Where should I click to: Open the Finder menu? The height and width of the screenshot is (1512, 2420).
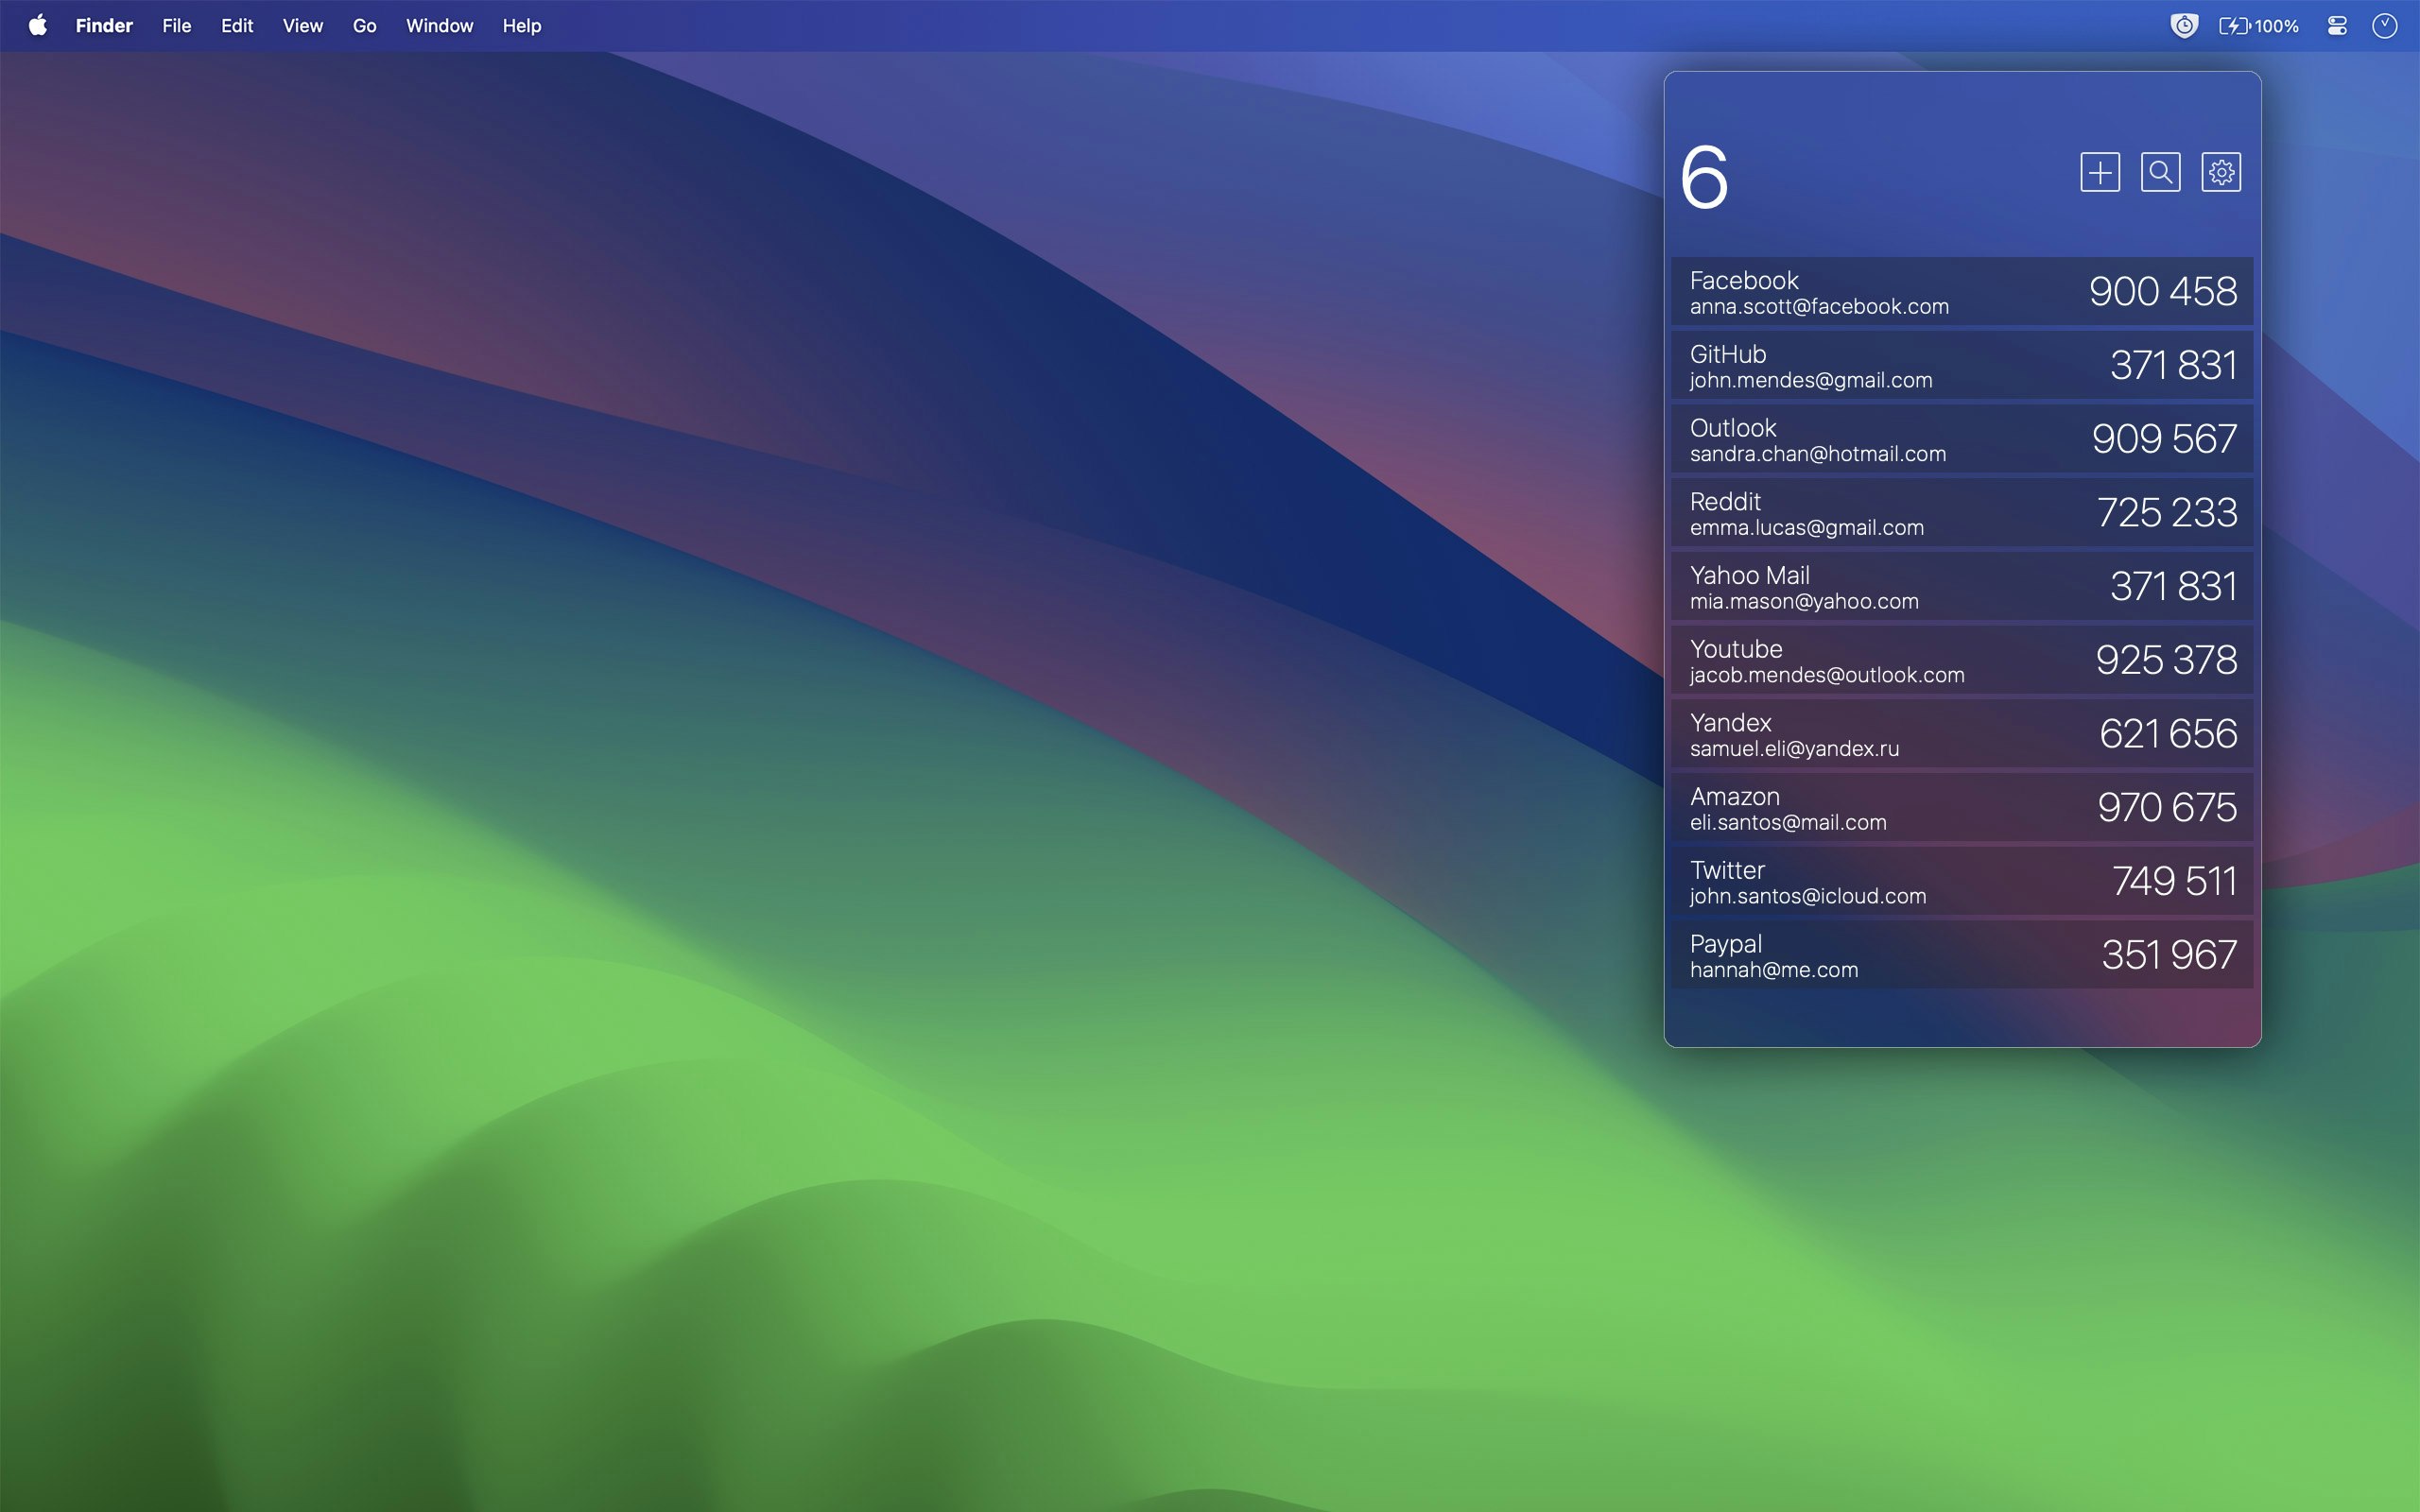(x=104, y=26)
